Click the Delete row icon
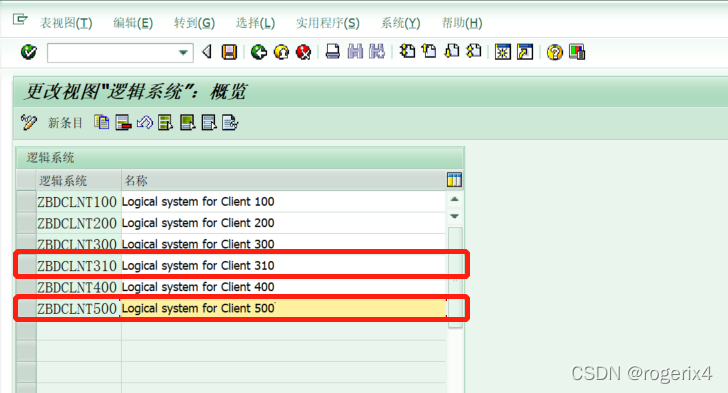Viewport: 728px width, 393px height. [123, 123]
